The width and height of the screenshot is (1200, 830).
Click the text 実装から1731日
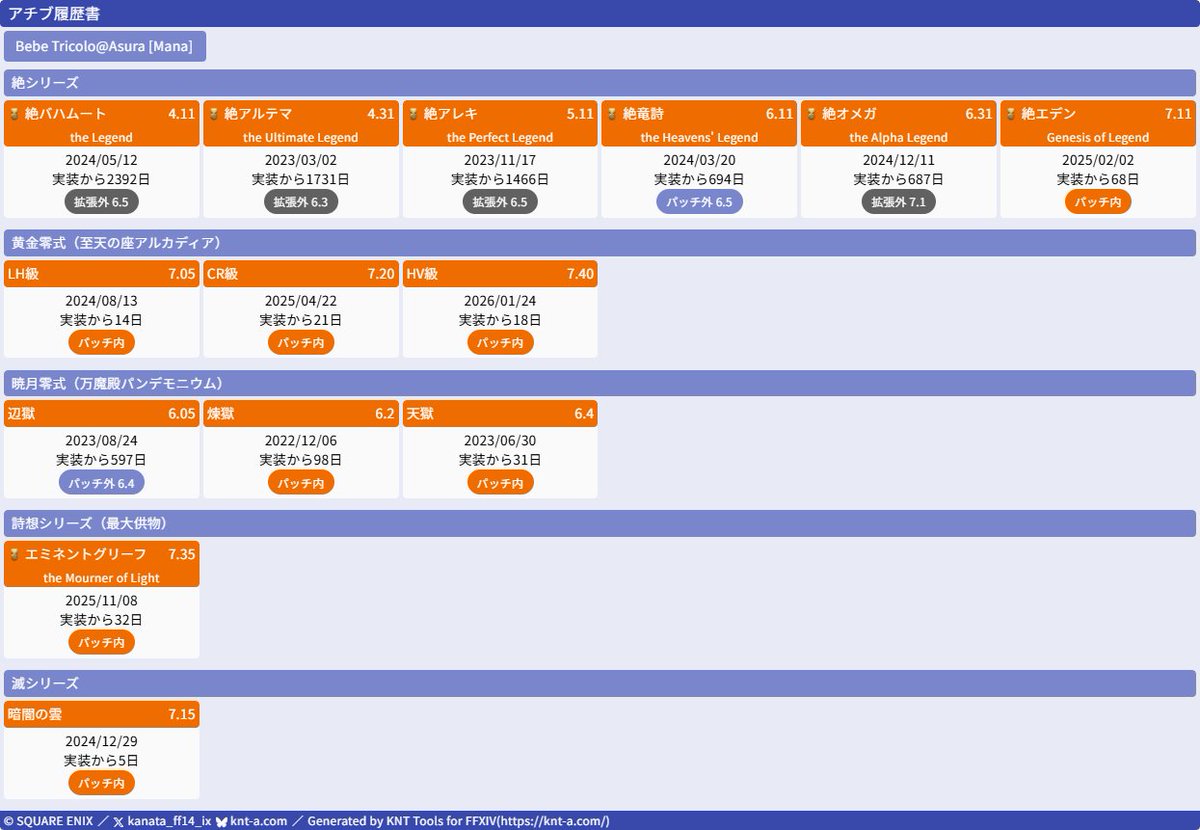tap(301, 180)
